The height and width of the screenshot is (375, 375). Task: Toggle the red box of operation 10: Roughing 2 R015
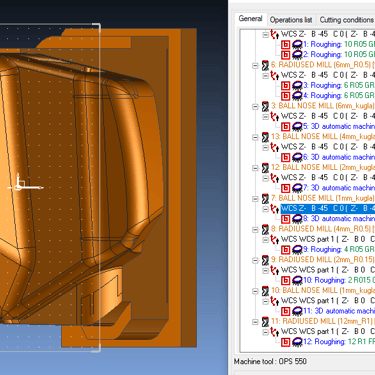click(x=285, y=281)
